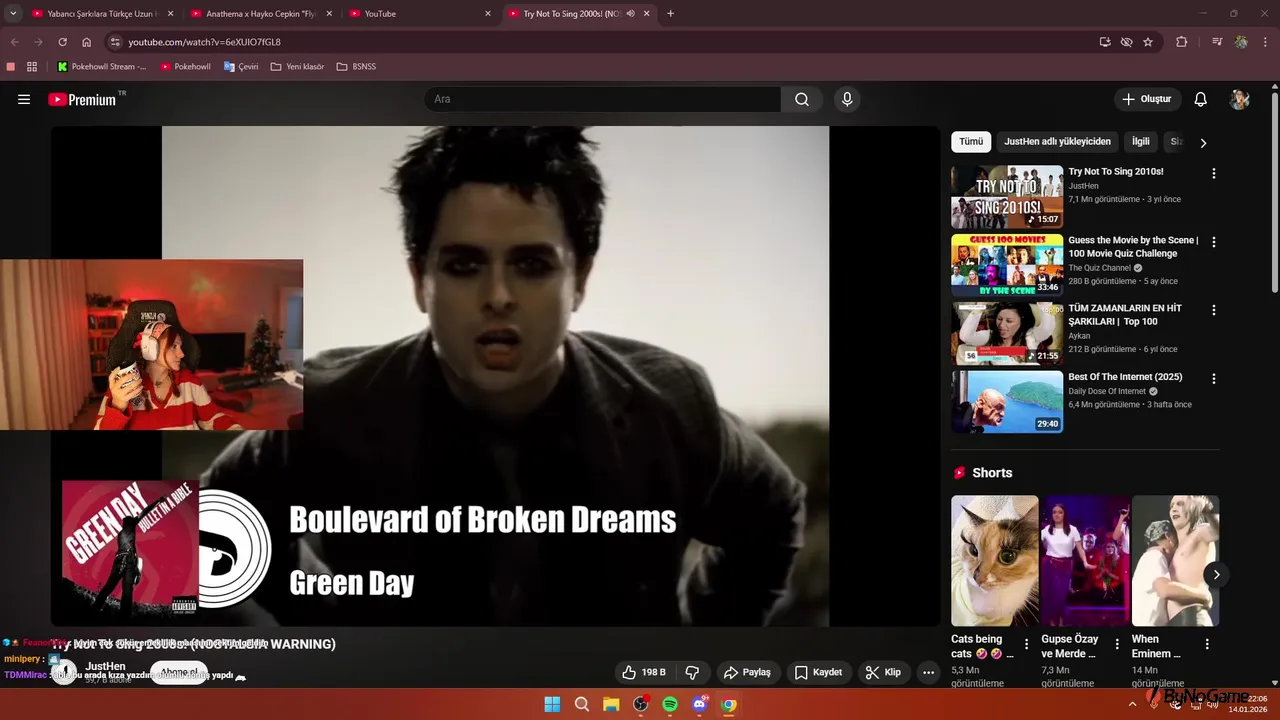This screenshot has height=720, width=1280.
Task: Dislike the video with thumbs-down
Action: [691, 672]
